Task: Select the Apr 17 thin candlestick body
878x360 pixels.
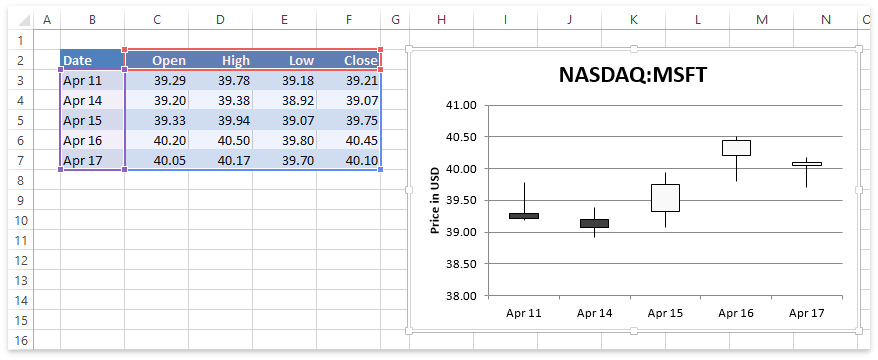Action: (807, 164)
